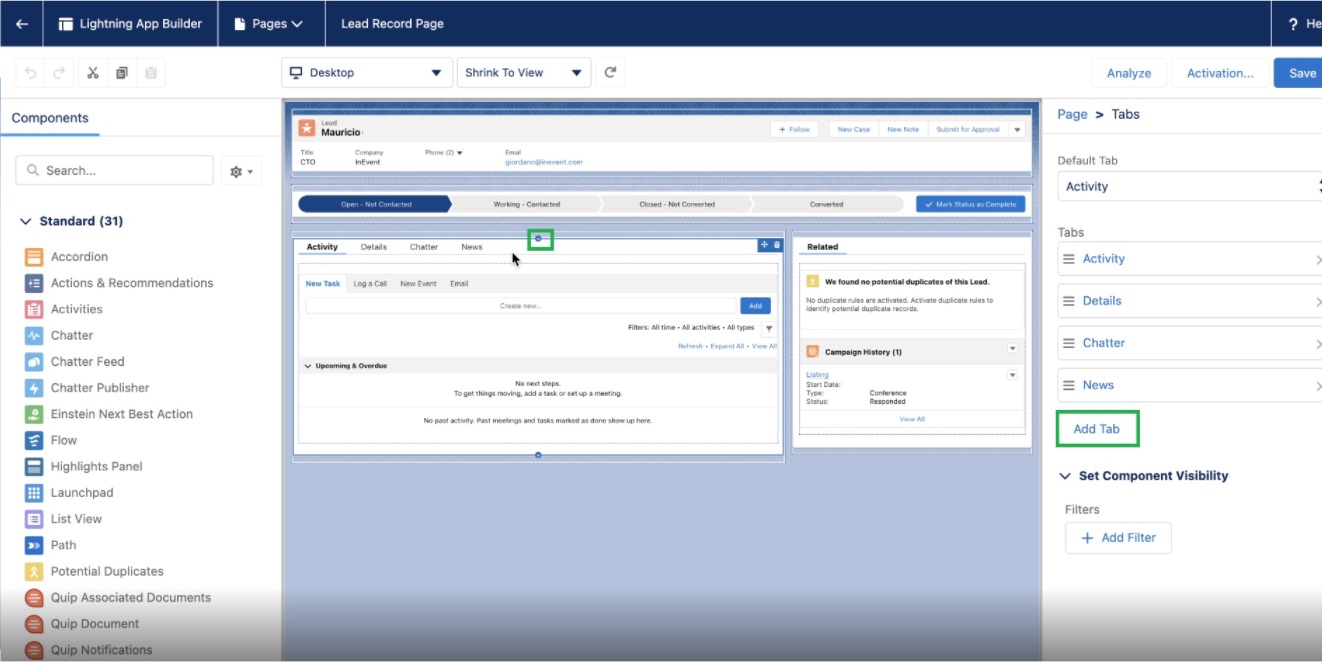This screenshot has width=1322, height=662.
Task: Select Quip Associated Documents component icon
Action: [x=34, y=598]
